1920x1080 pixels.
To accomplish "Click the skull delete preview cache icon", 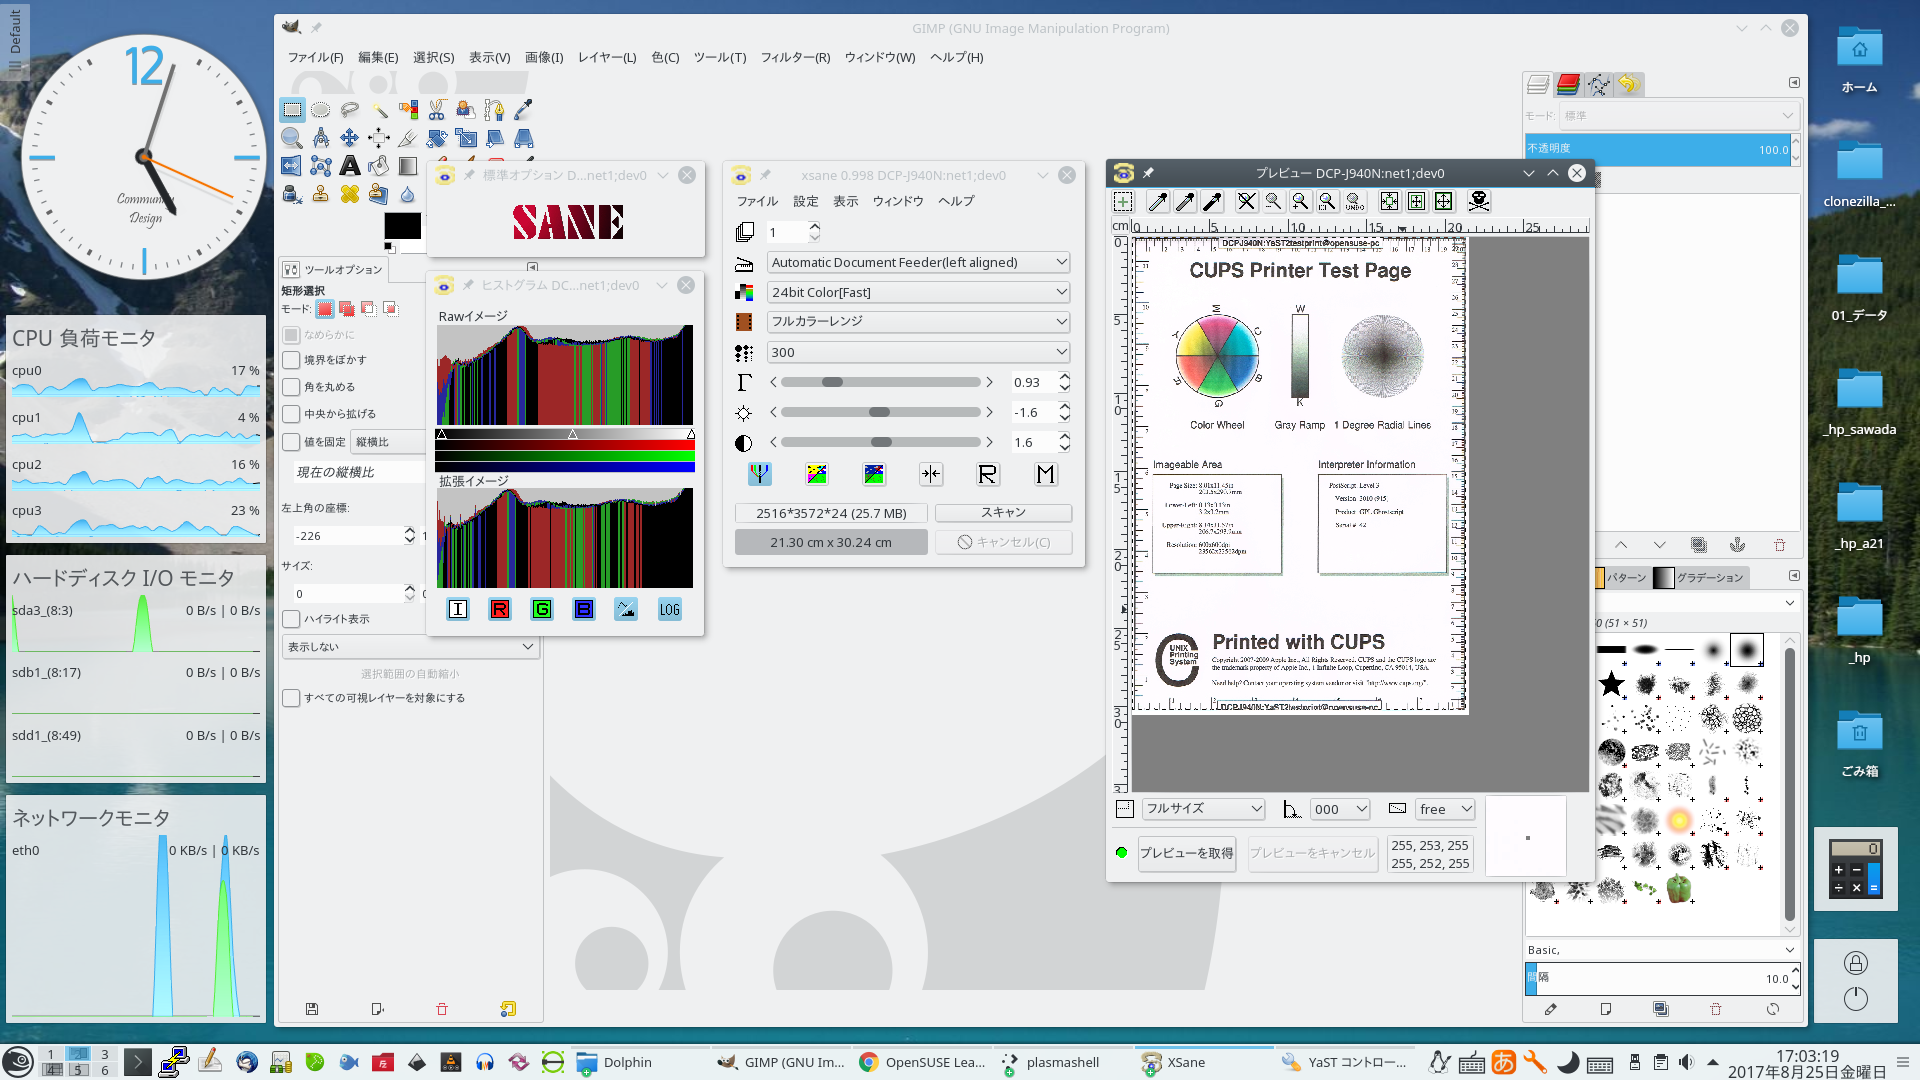I will coord(1479,202).
